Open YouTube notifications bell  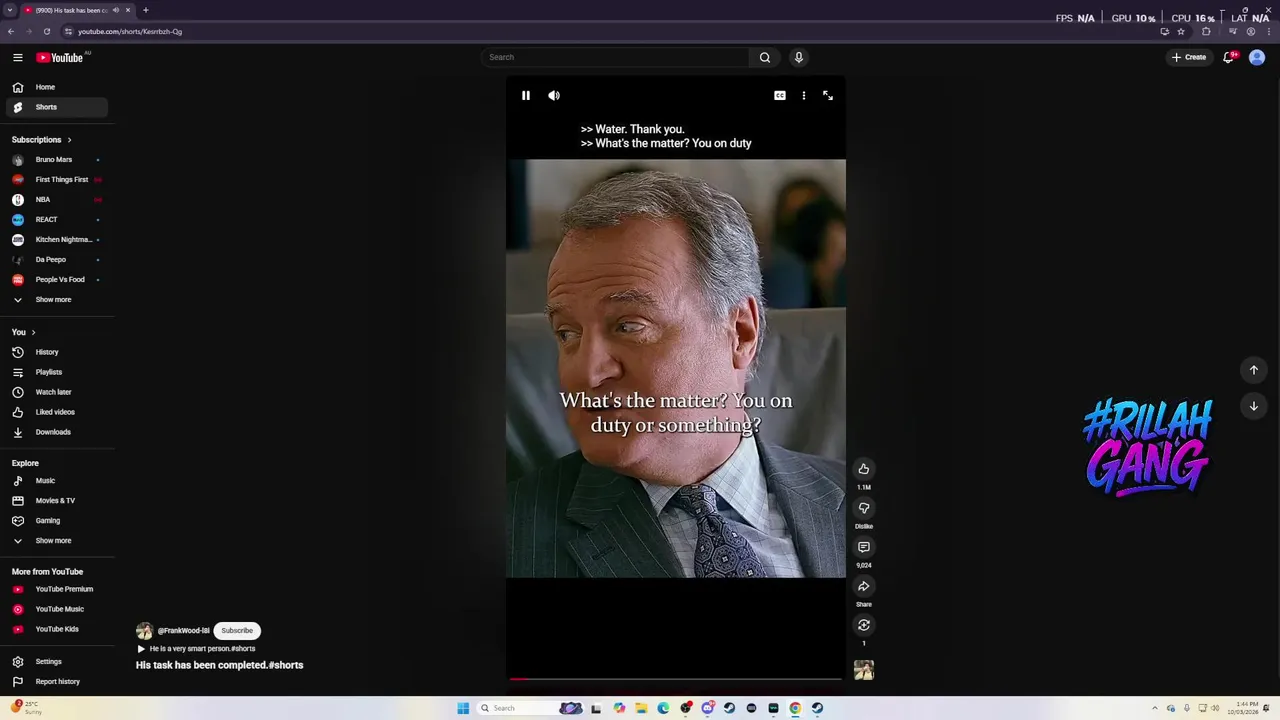click(1229, 57)
